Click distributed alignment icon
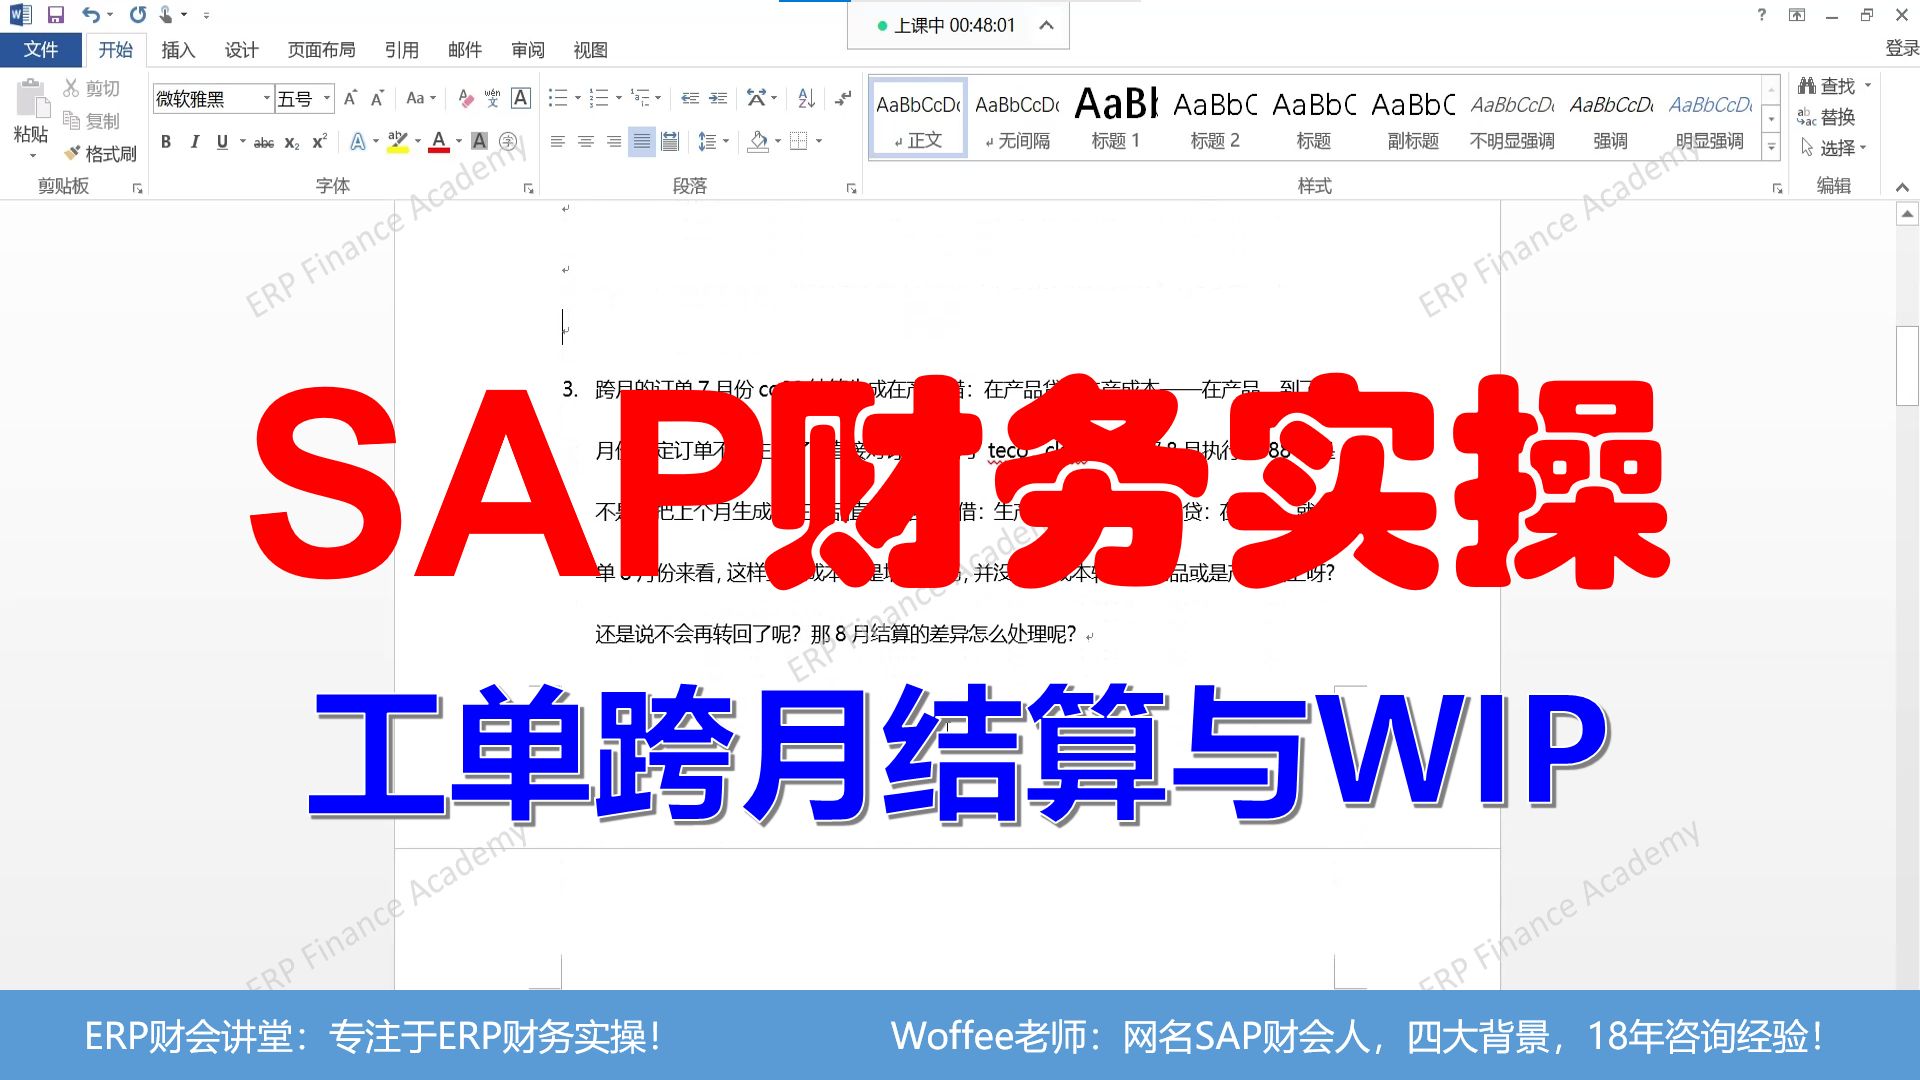1920x1080 pixels. [x=669, y=142]
